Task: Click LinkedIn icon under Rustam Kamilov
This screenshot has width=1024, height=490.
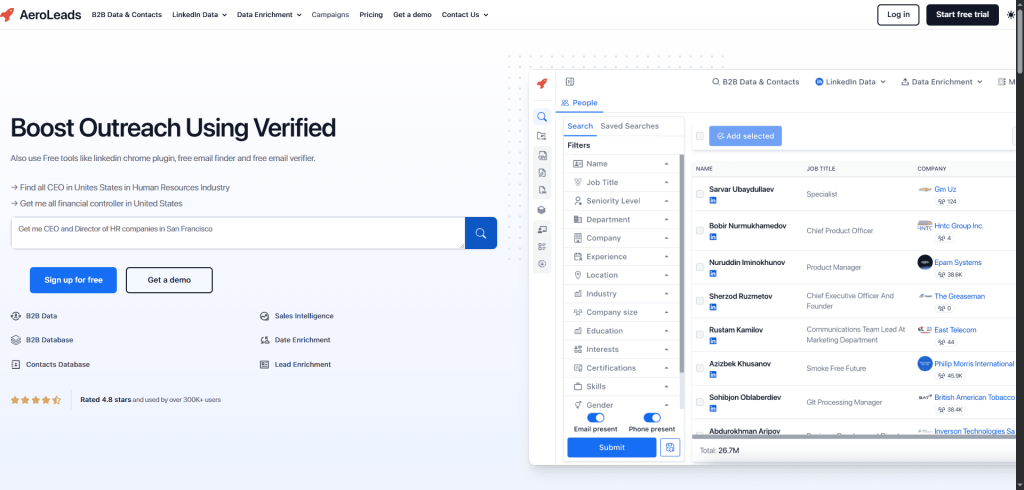Action: click(713, 341)
